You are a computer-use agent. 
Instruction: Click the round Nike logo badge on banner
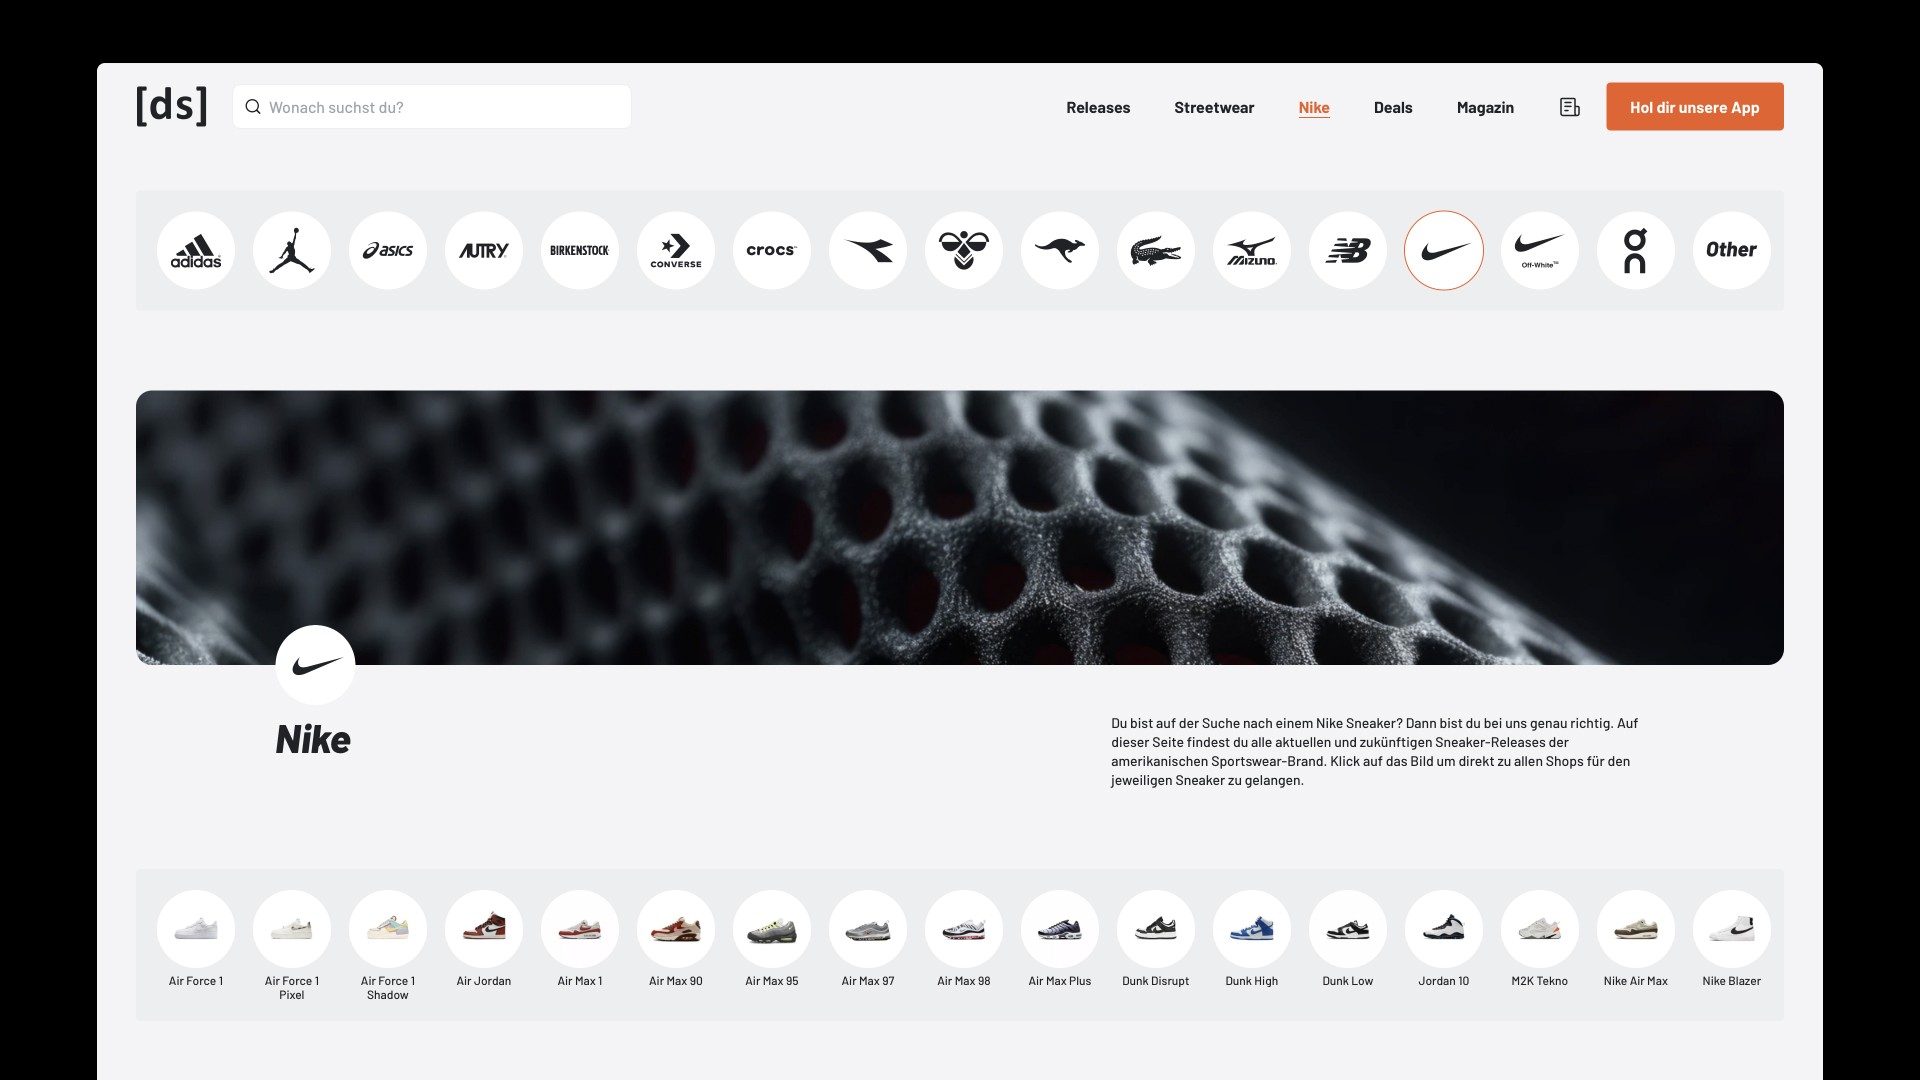tap(315, 665)
